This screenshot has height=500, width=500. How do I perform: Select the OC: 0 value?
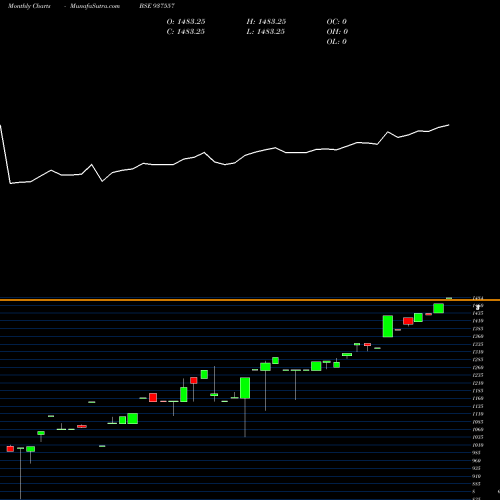pos(337,22)
